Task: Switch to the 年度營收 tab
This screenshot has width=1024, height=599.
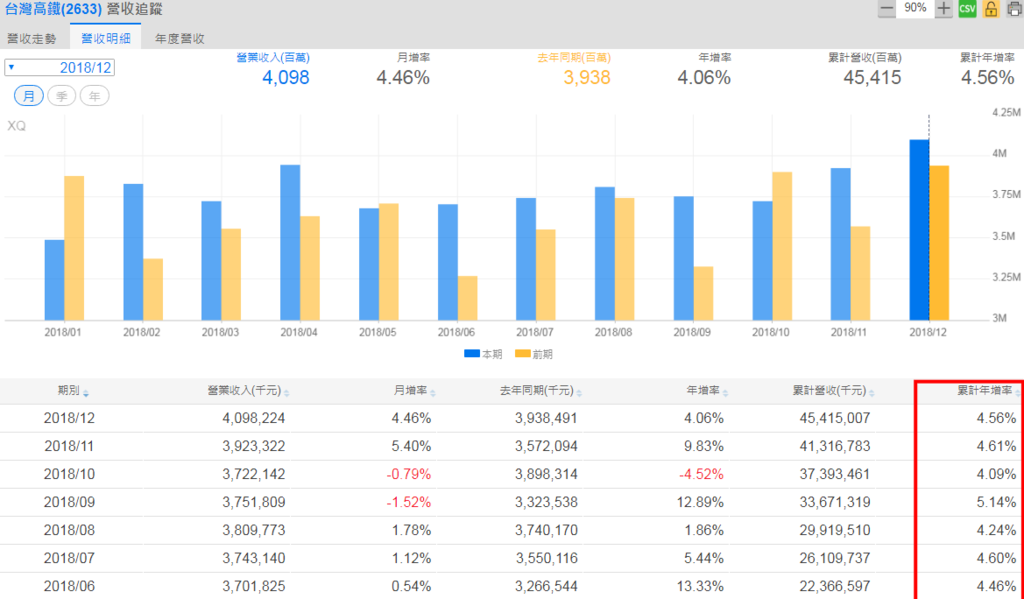Action: coord(180,39)
